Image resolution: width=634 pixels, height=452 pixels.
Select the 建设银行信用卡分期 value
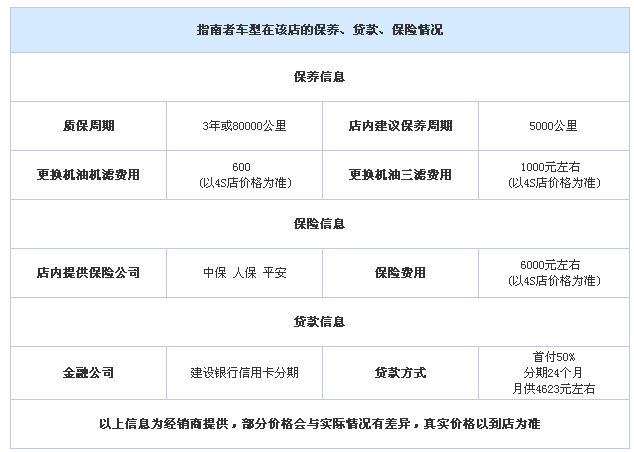(x=244, y=372)
